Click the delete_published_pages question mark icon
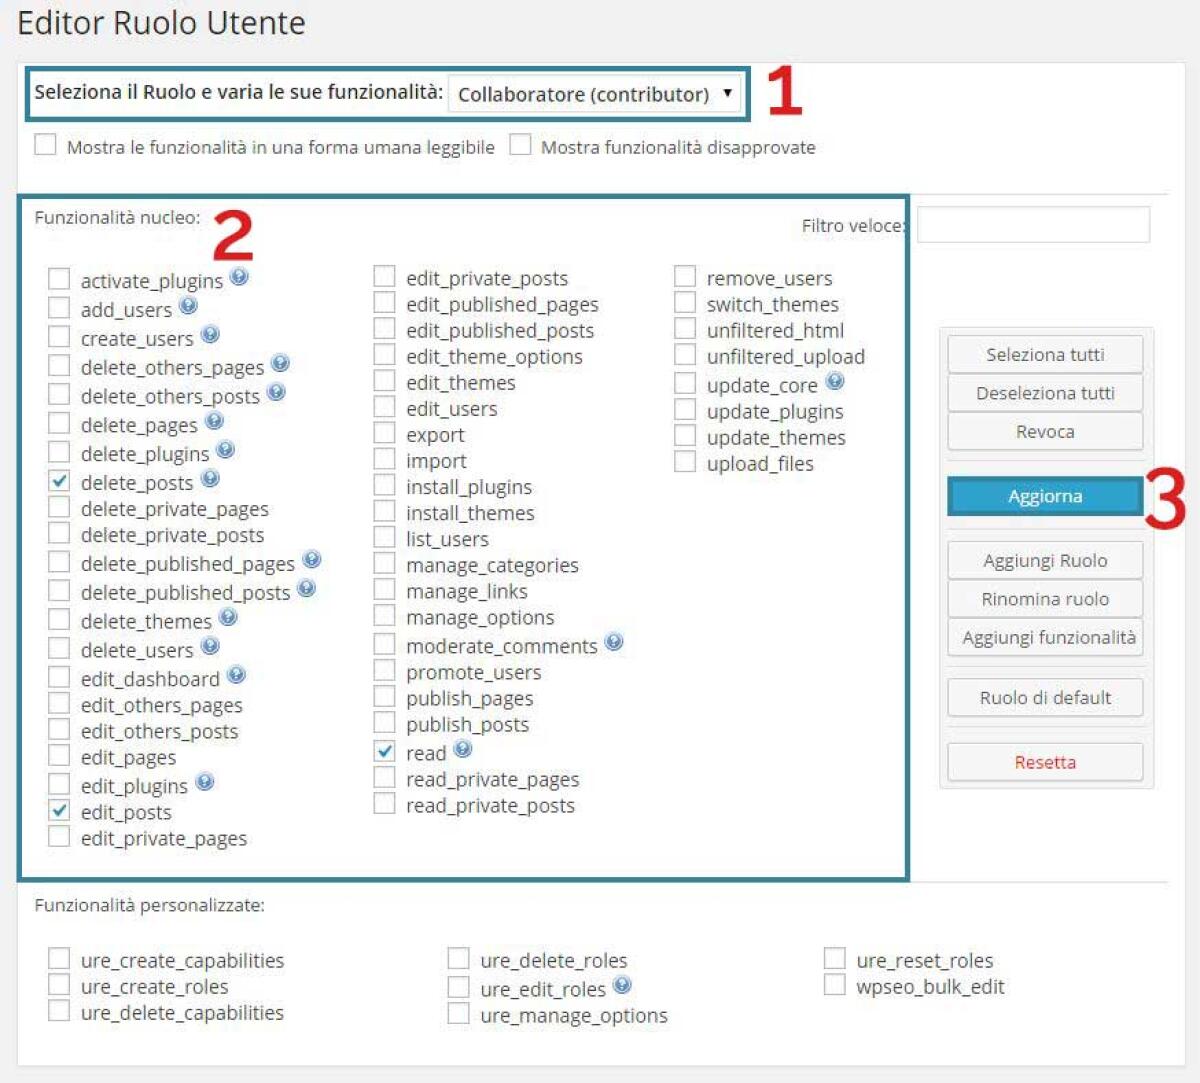The image size is (1200, 1083). coord(310,560)
